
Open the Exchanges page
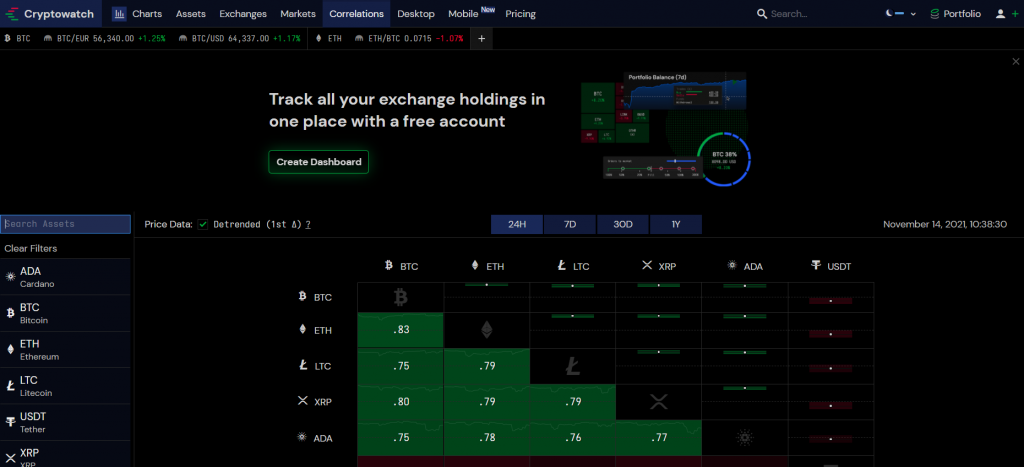(243, 14)
